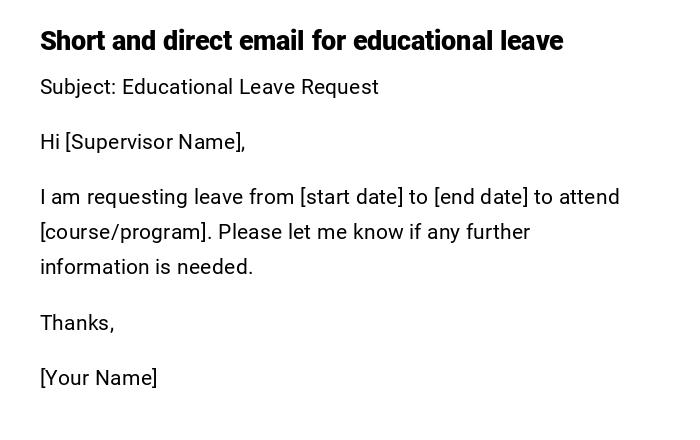Screen dimensions: 700x440
Task: Click the 'Hi' greeting word
Action: coord(50,142)
